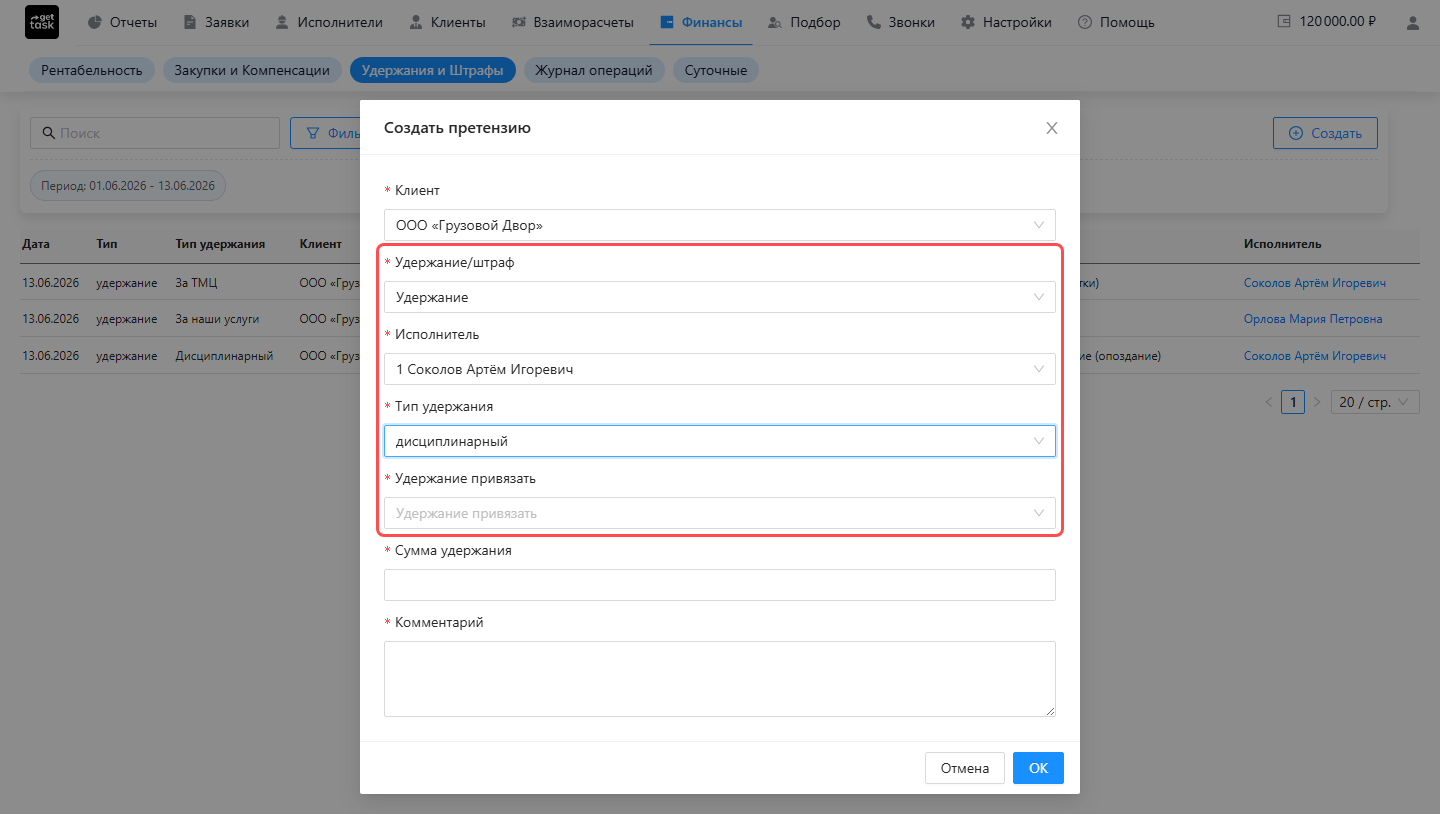Change page size 20 / стр. selector
The width and height of the screenshot is (1440, 814).
point(1375,402)
